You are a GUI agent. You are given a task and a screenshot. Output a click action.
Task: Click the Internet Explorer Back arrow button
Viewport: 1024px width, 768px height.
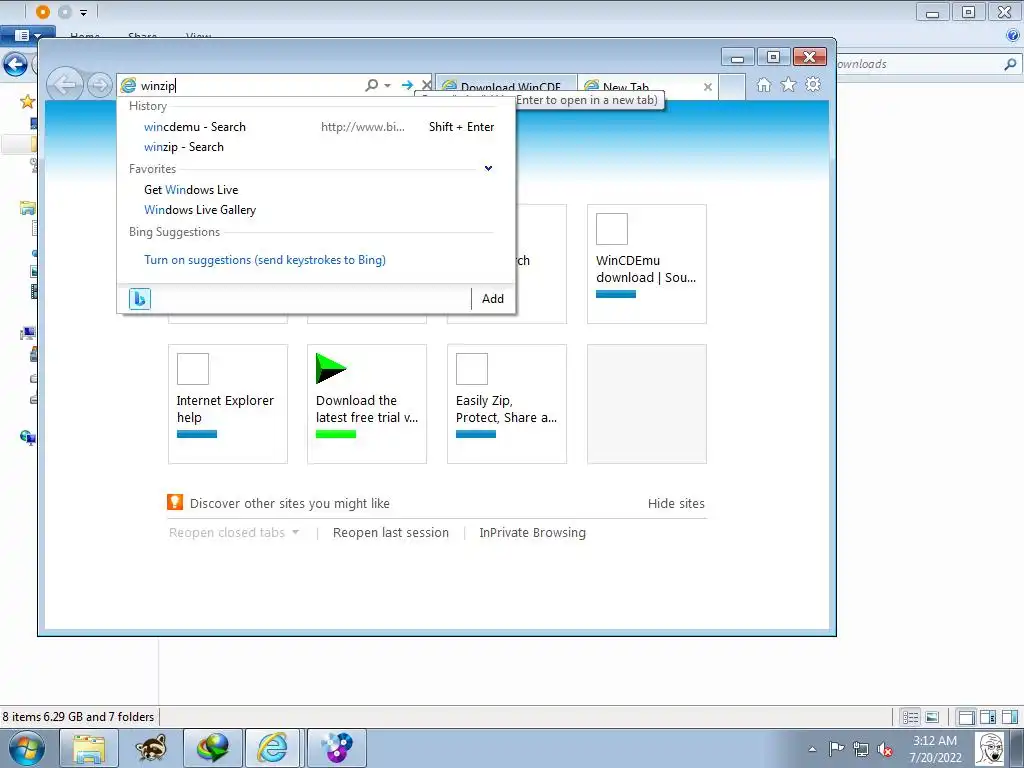(65, 85)
